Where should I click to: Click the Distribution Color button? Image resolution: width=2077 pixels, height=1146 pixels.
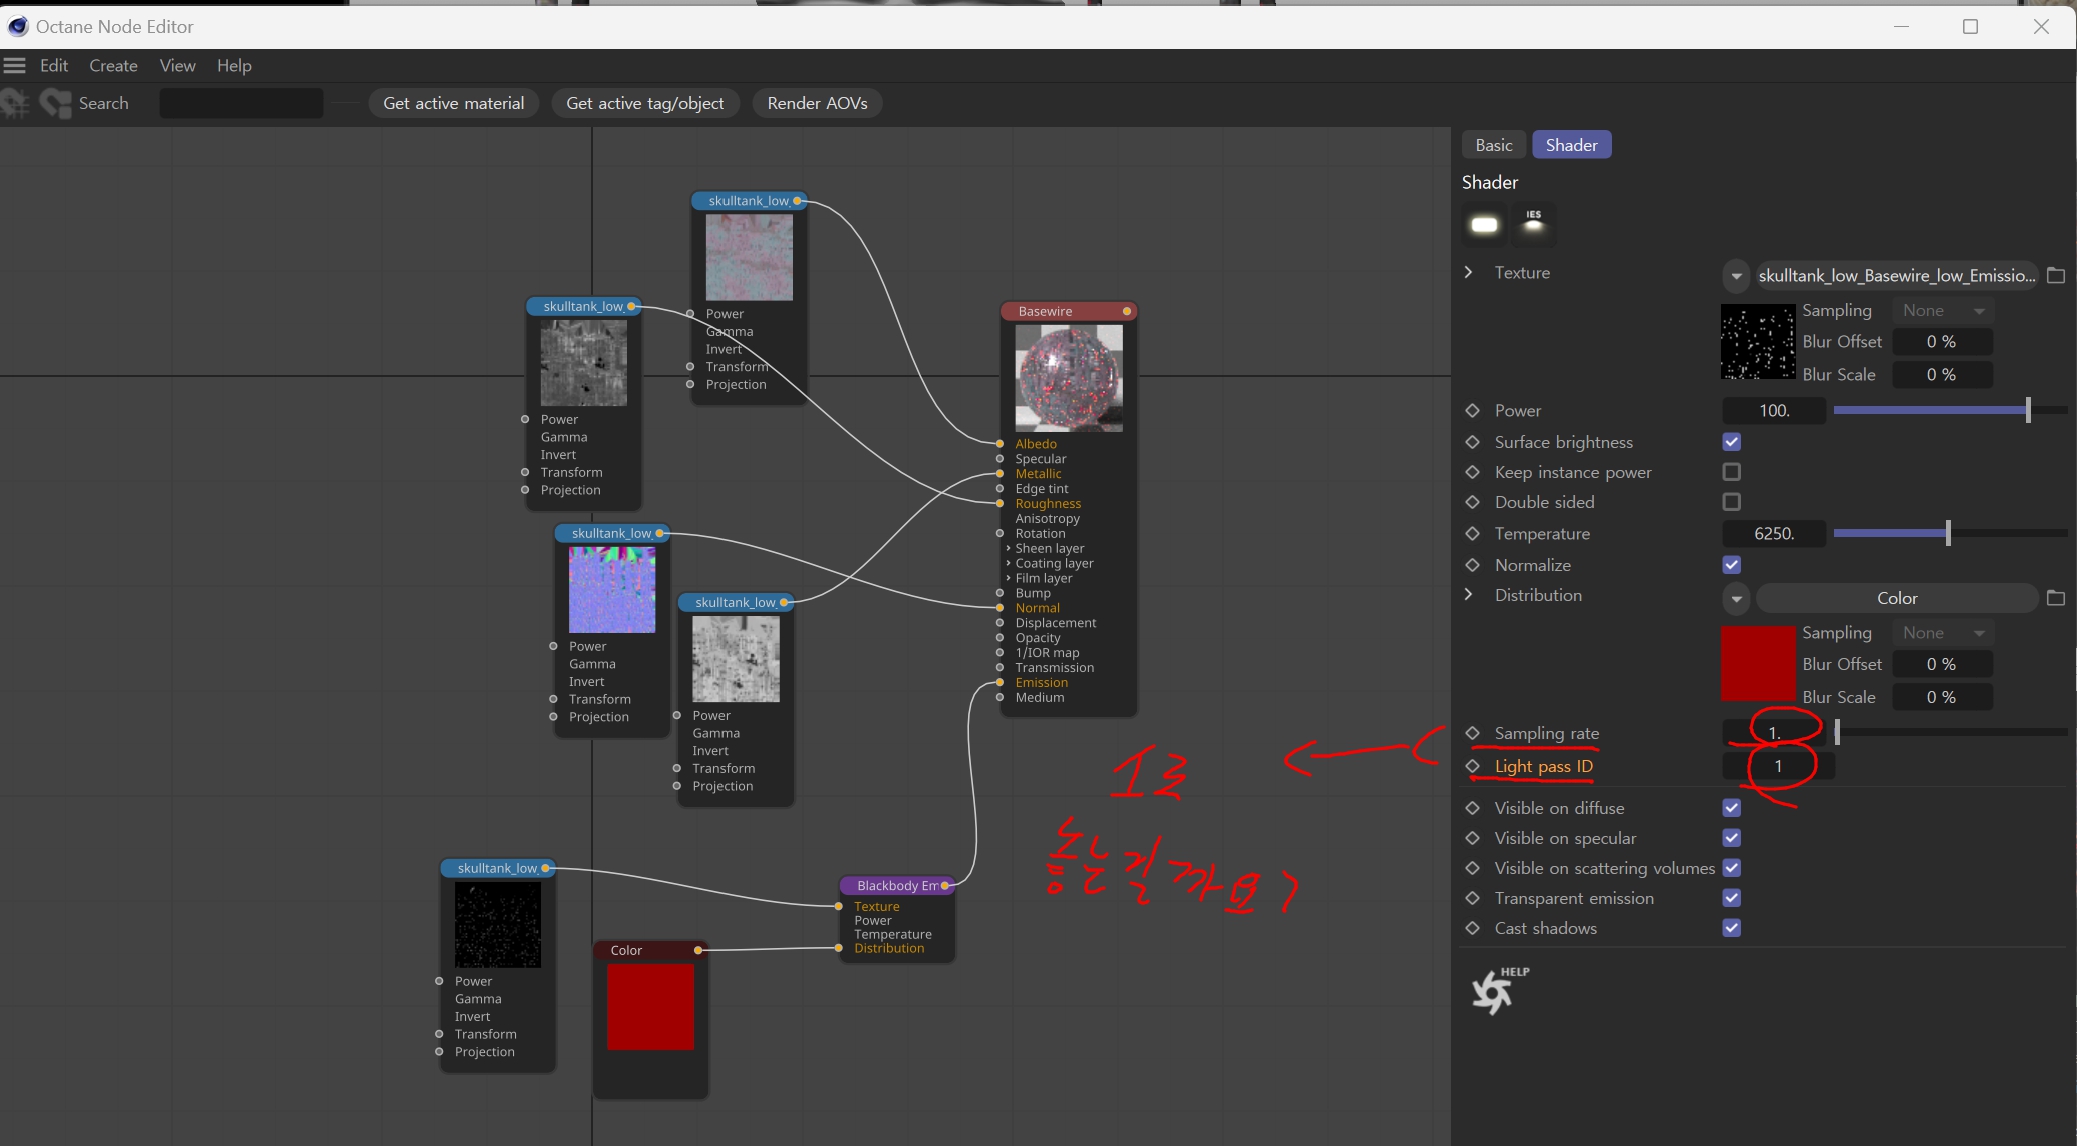[1897, 598]
